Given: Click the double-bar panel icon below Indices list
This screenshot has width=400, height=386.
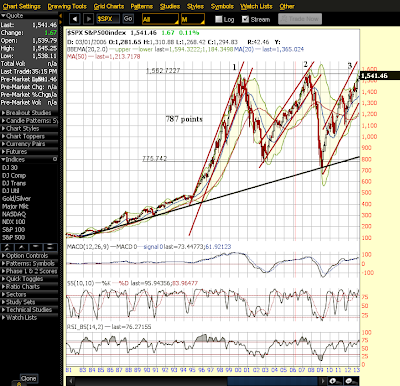Looking at the screenshot, I should [50, 247].
